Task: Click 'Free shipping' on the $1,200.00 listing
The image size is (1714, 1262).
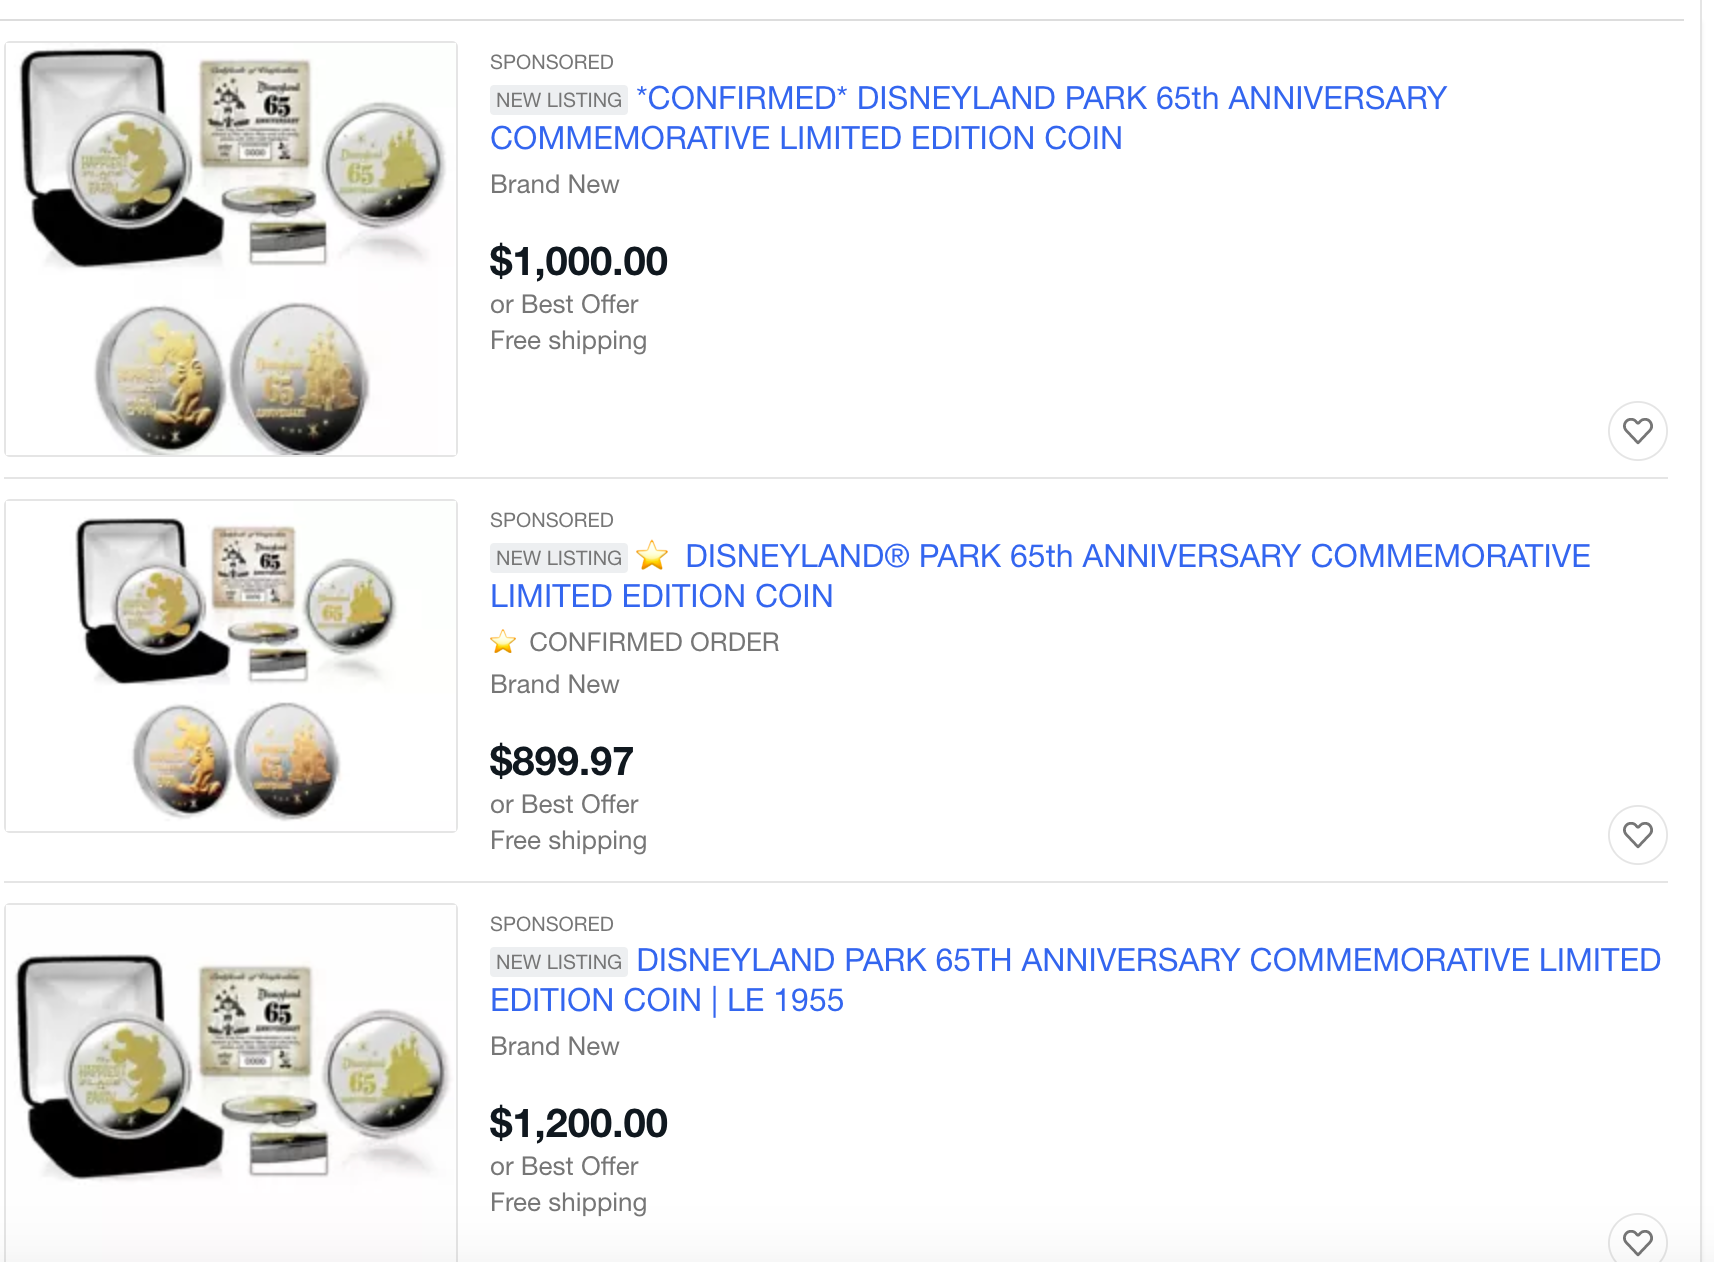Action: 568,1202
